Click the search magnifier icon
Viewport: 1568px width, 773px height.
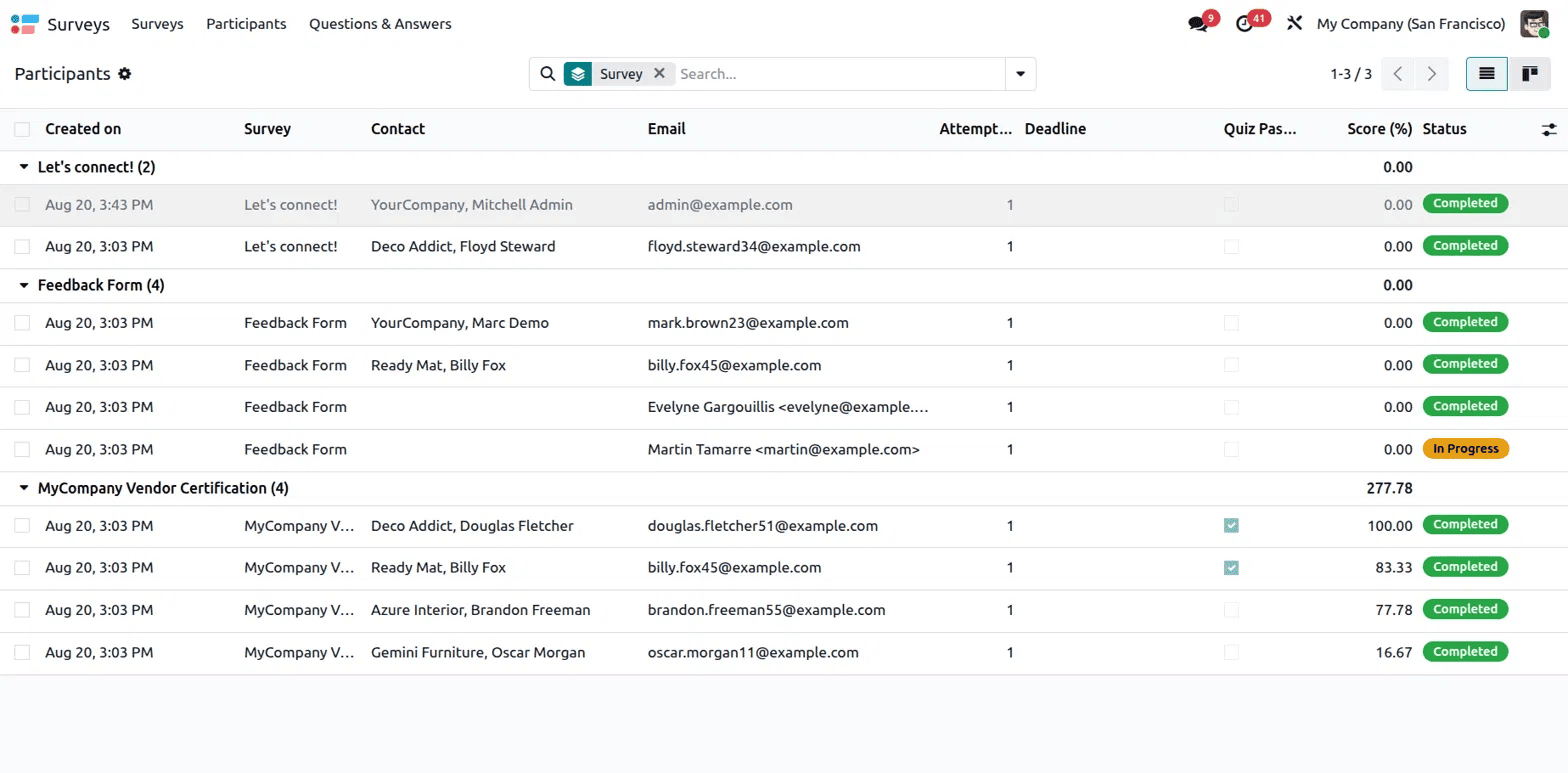coord(547,74)
